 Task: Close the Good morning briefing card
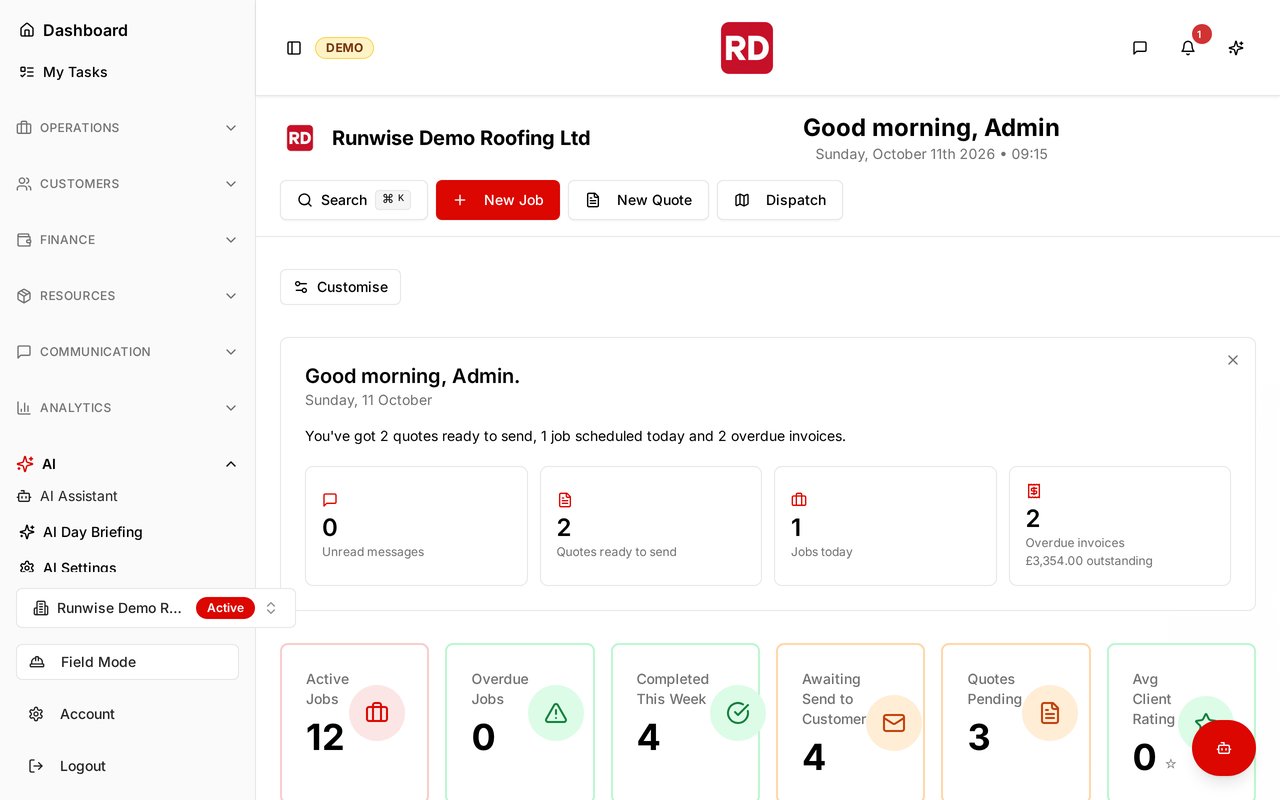click(x=1233, y=360)
